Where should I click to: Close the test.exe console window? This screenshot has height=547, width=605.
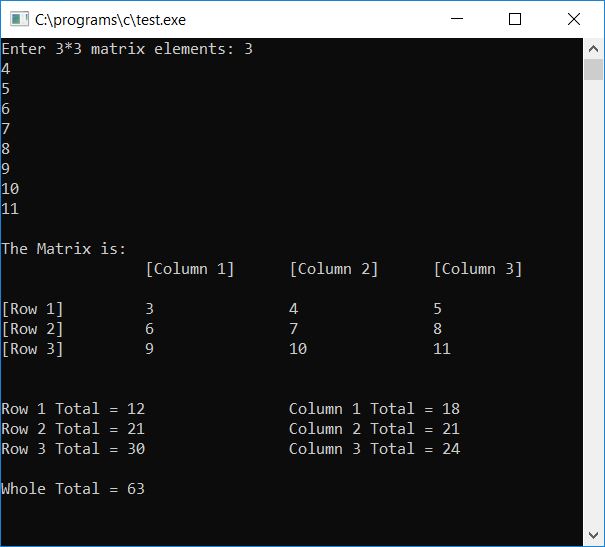point(574,19)
